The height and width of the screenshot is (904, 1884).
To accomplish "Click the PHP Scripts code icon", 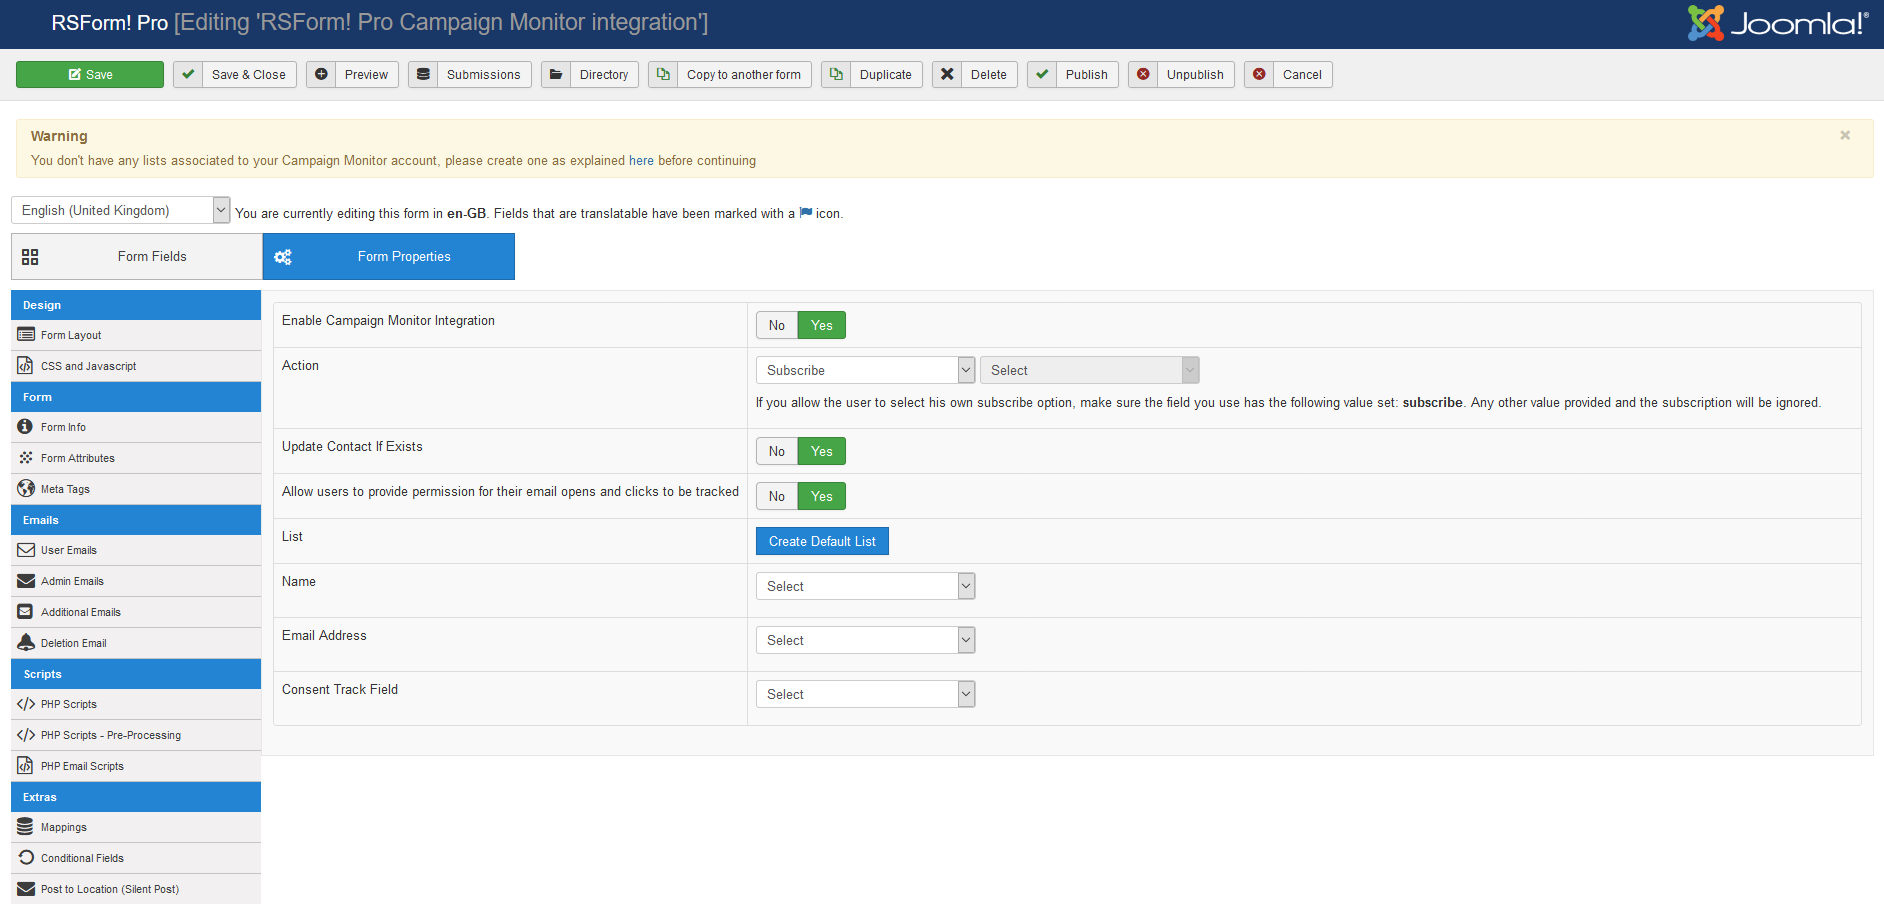I will click(26, 703).
